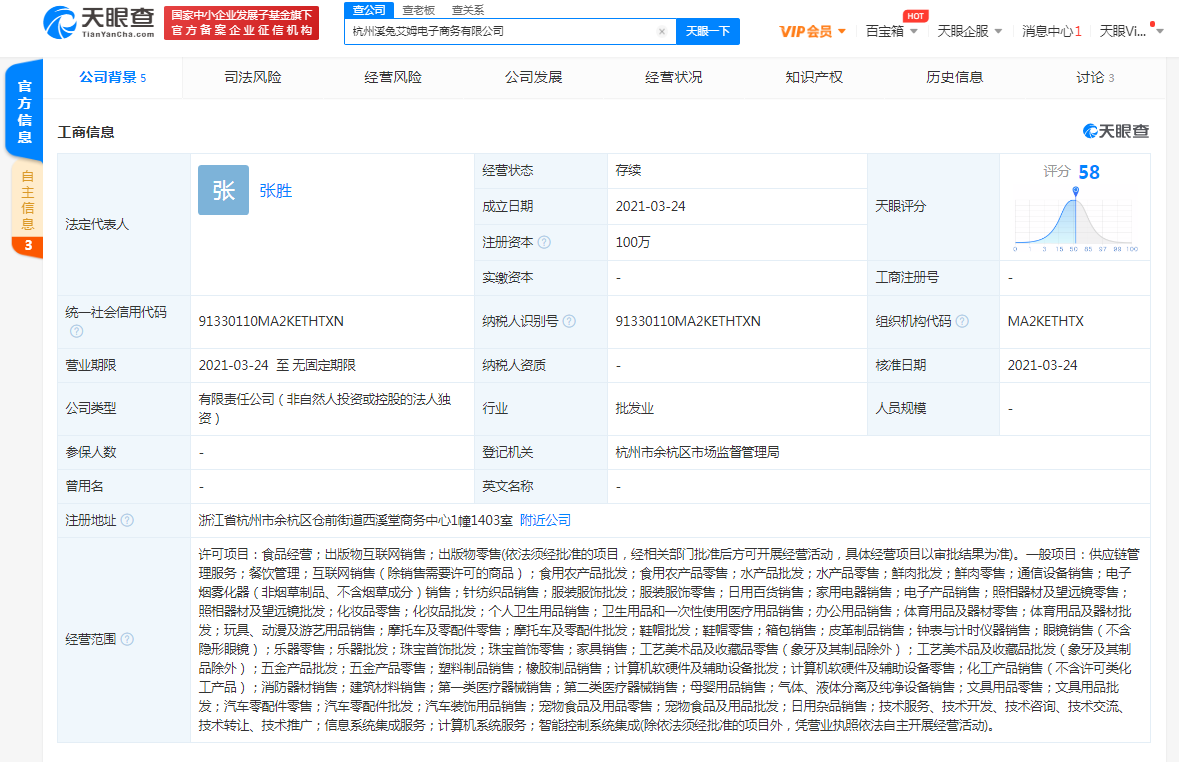Open legal representative 张胜 profile link
Image resolution: width=1179 pixels, height=762 pixels.
275,191
